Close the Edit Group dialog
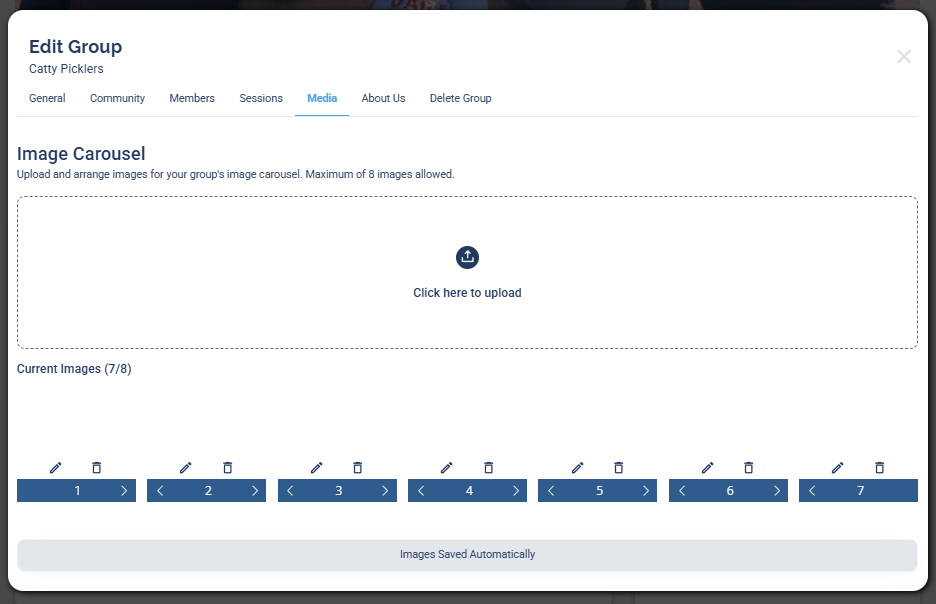 click(x=904, y=57)
